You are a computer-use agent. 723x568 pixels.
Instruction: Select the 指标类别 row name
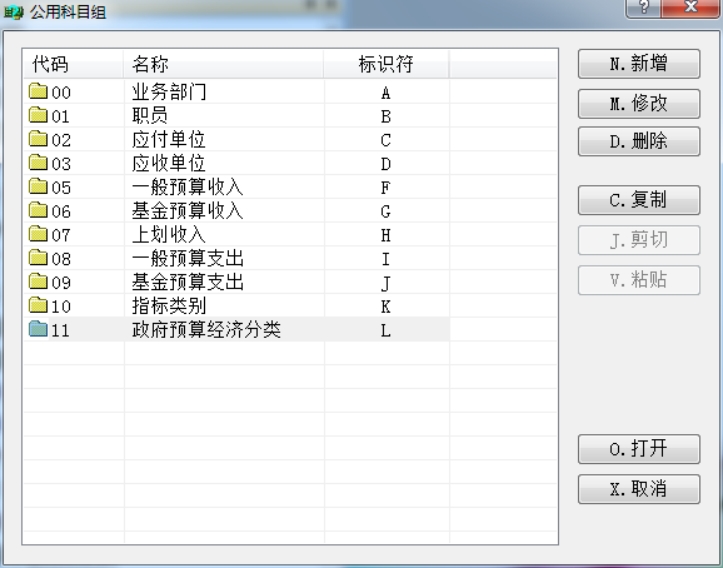pos(169,306)
